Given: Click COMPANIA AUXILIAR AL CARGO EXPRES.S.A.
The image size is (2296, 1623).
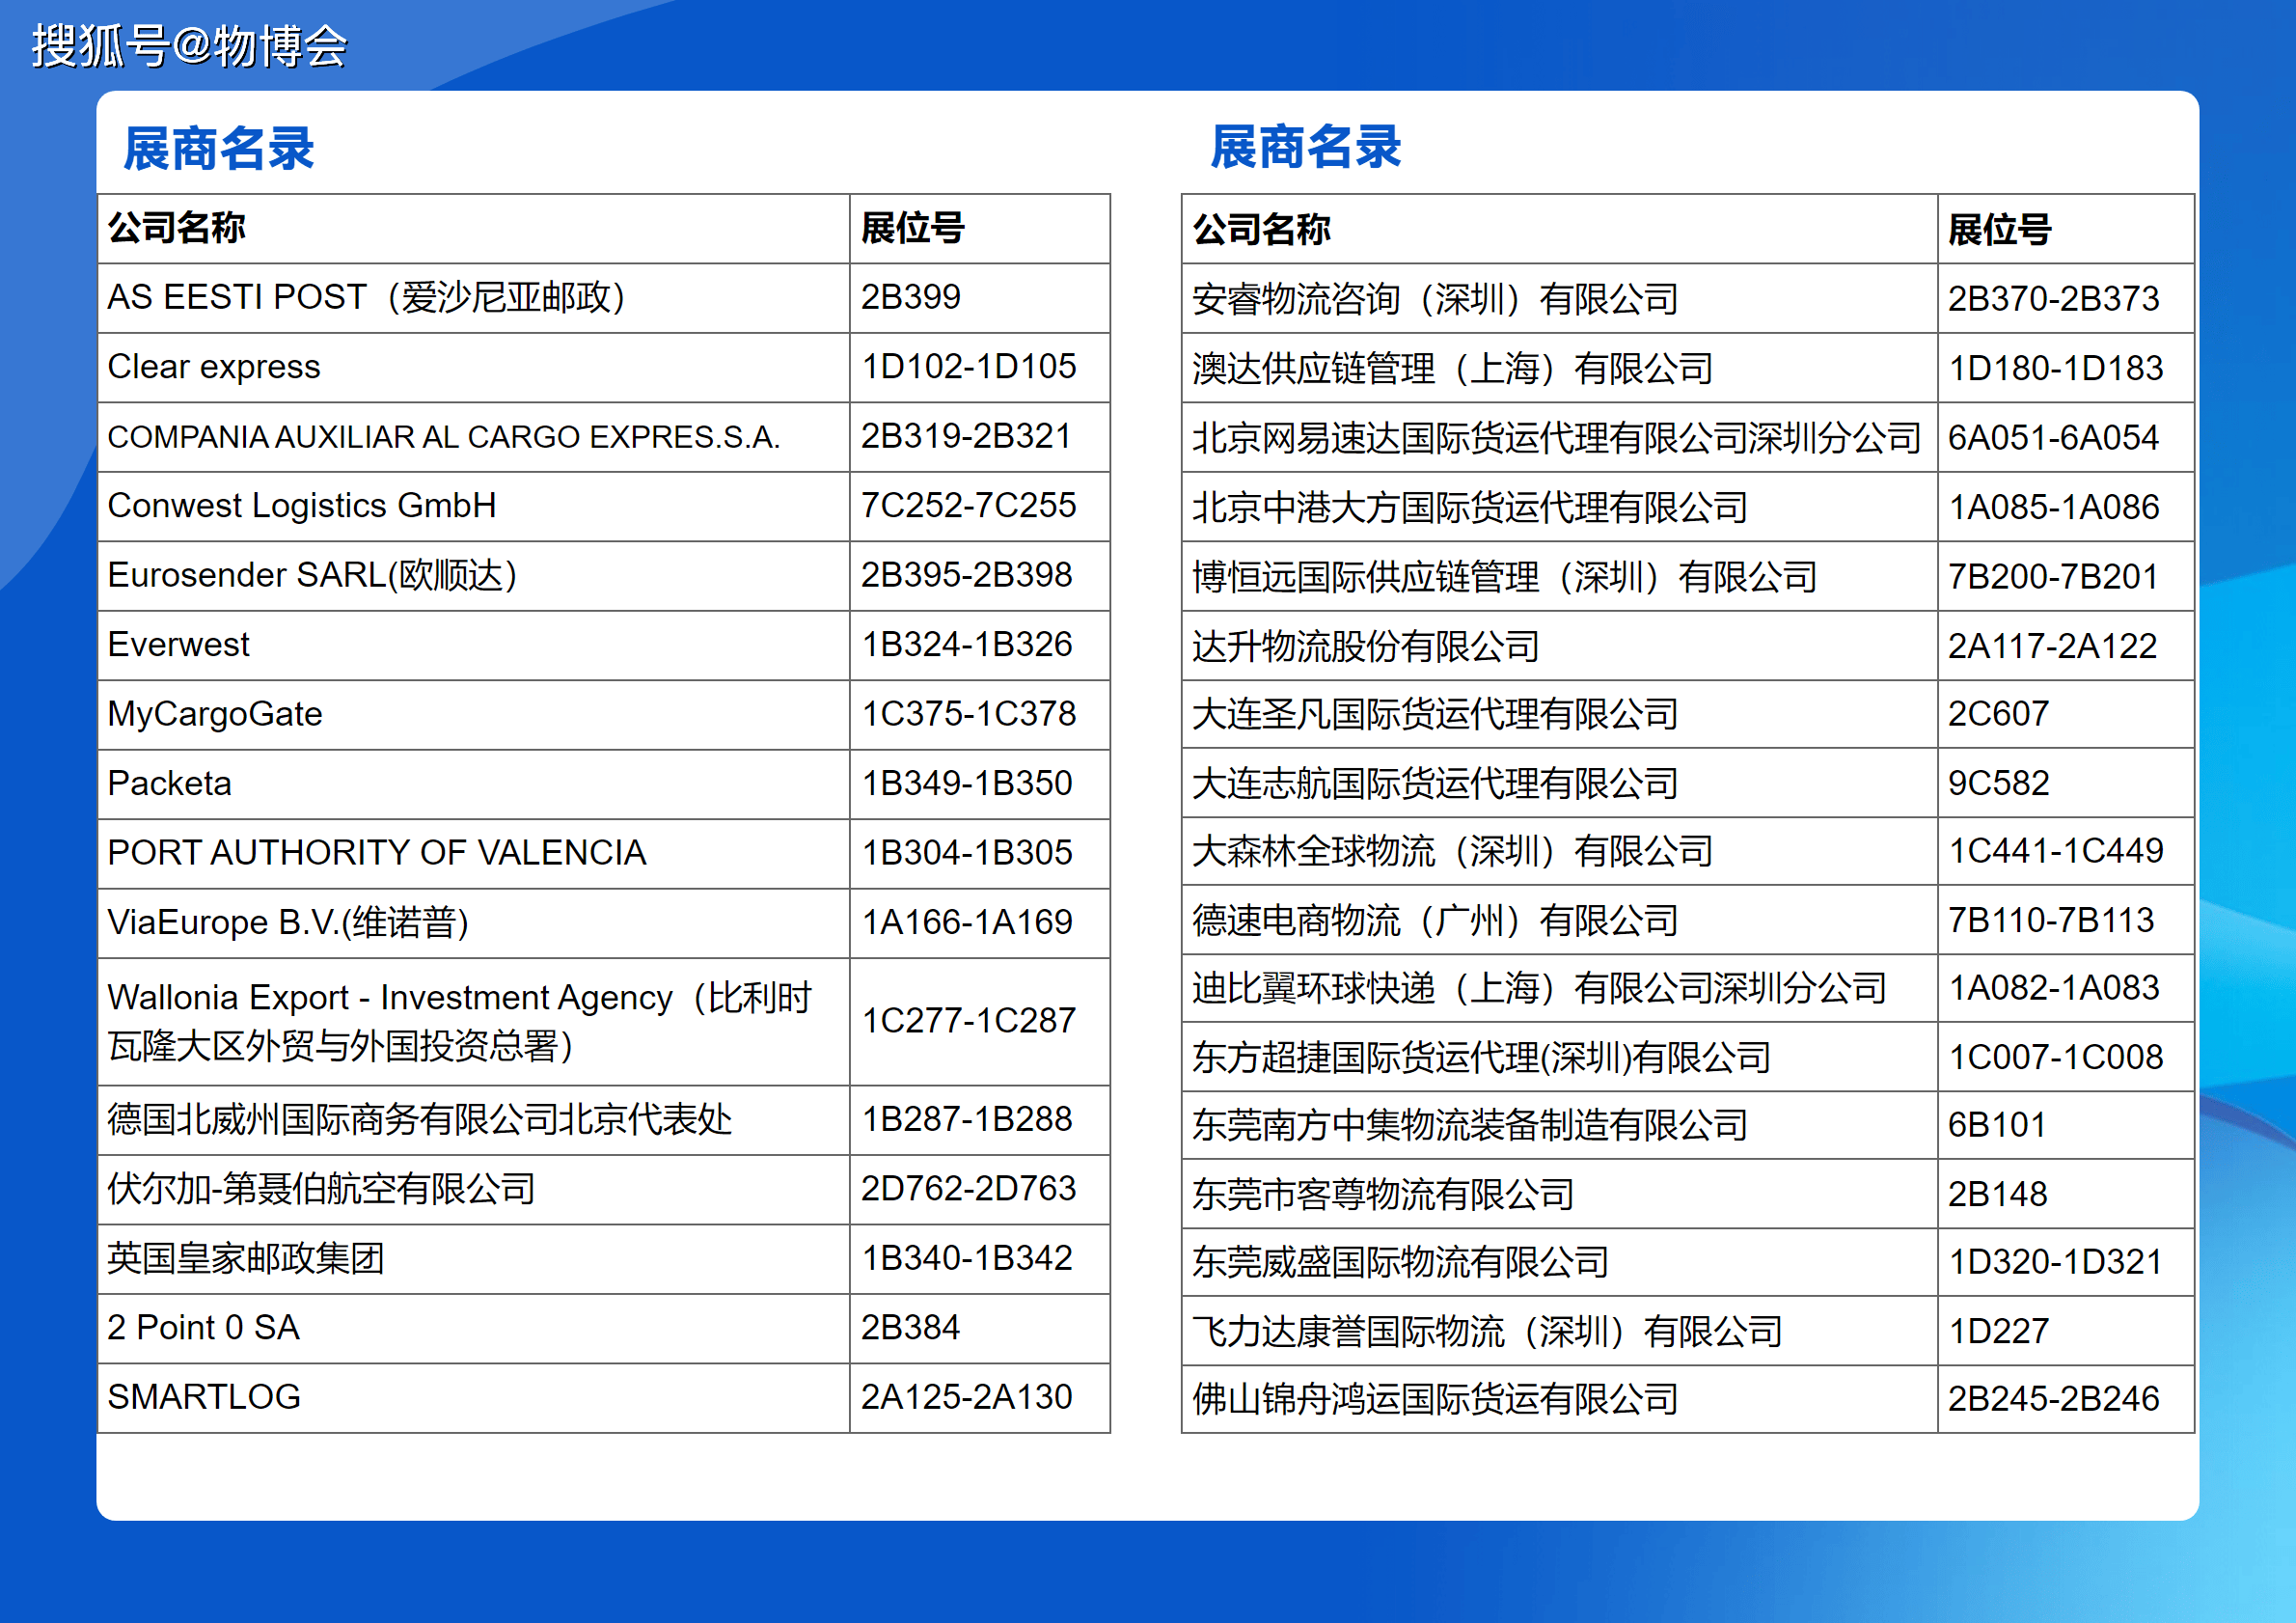Looking at the screenshot, I should (443, 437).
